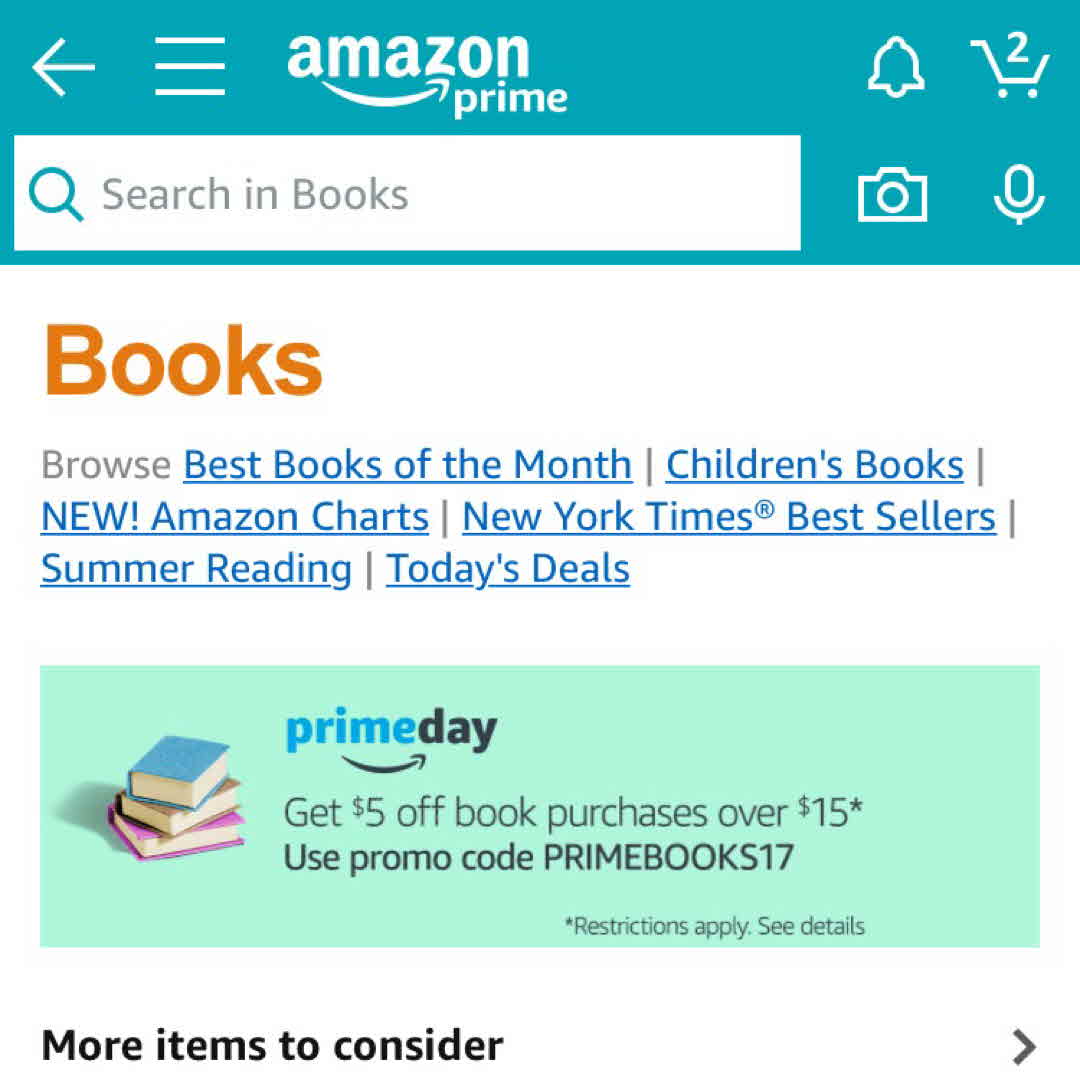The image size is (1080, 1080).
Task: Browse Children's Books link
Action: [814, 465]
